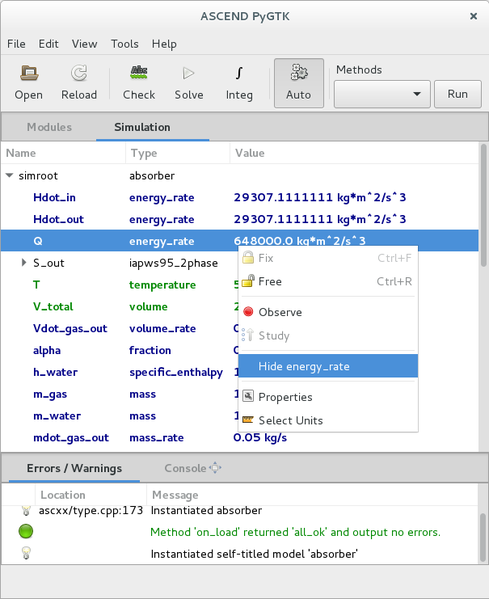Click lightbulb icon beside ascxx/type.cpp:173
This screenshot has width=489, height=599.
pyautogui.click(x=26, y=511)
